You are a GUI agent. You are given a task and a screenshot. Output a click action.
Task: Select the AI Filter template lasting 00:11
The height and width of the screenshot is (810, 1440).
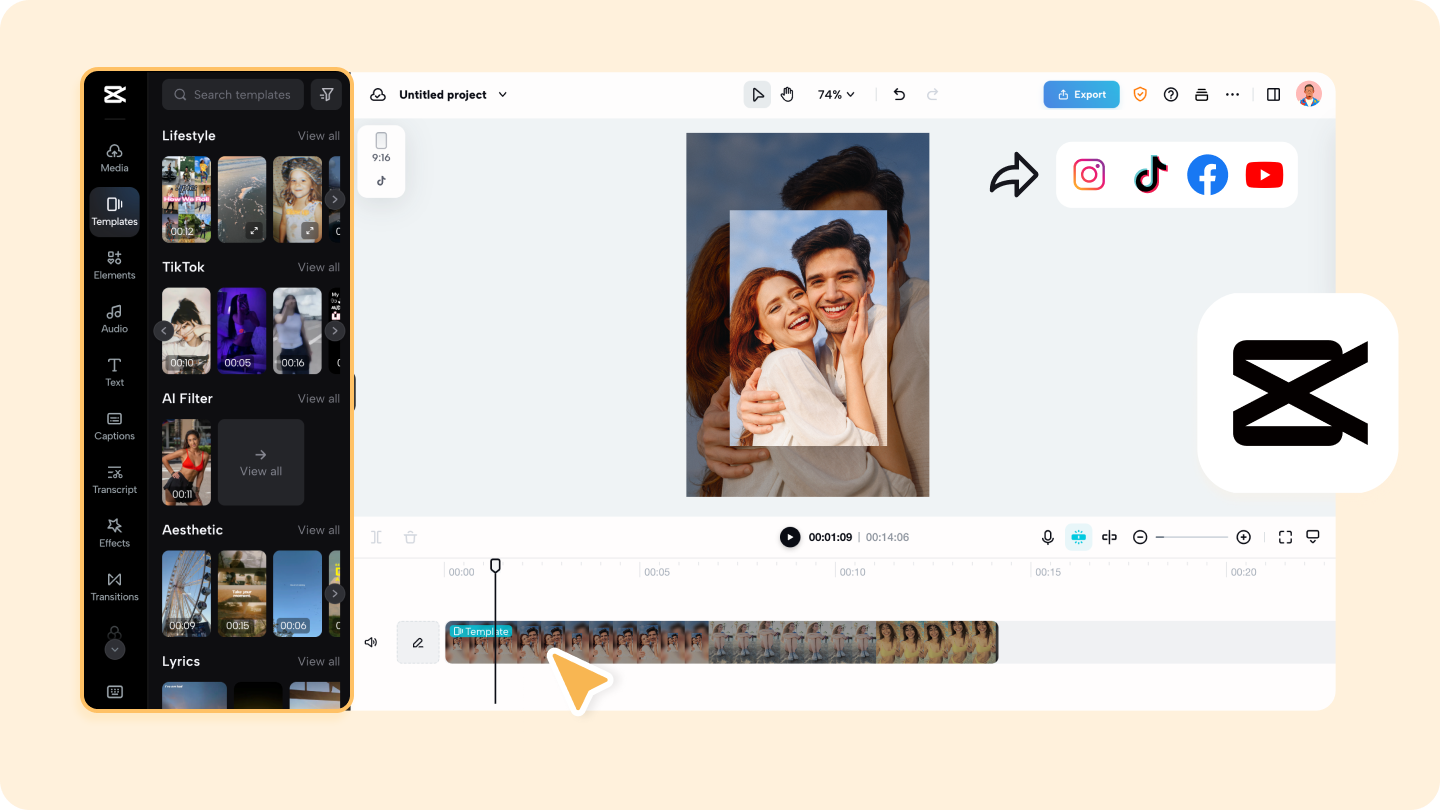(x=187, y=462)
